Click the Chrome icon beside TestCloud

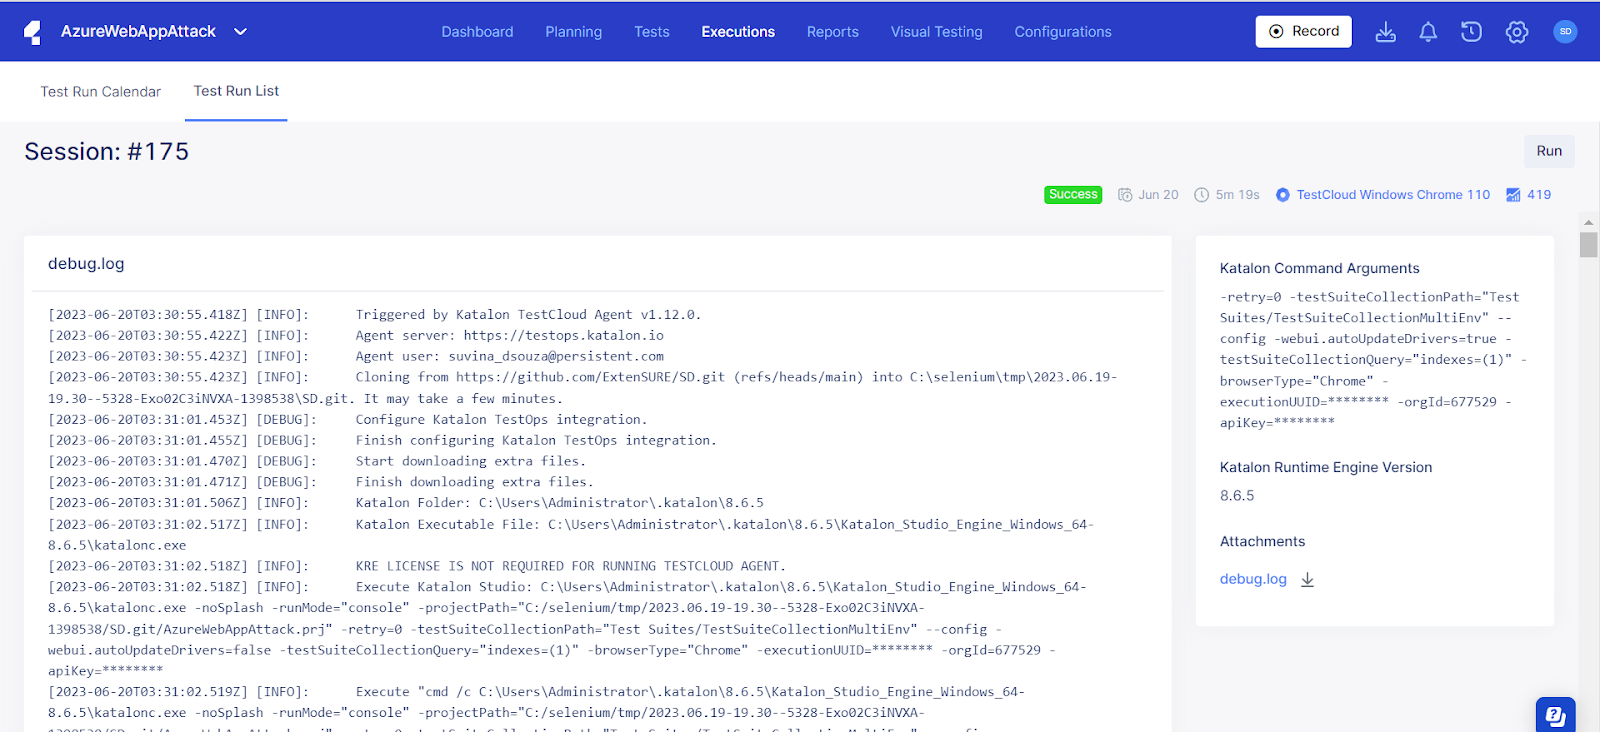[x=1283, y=195]
